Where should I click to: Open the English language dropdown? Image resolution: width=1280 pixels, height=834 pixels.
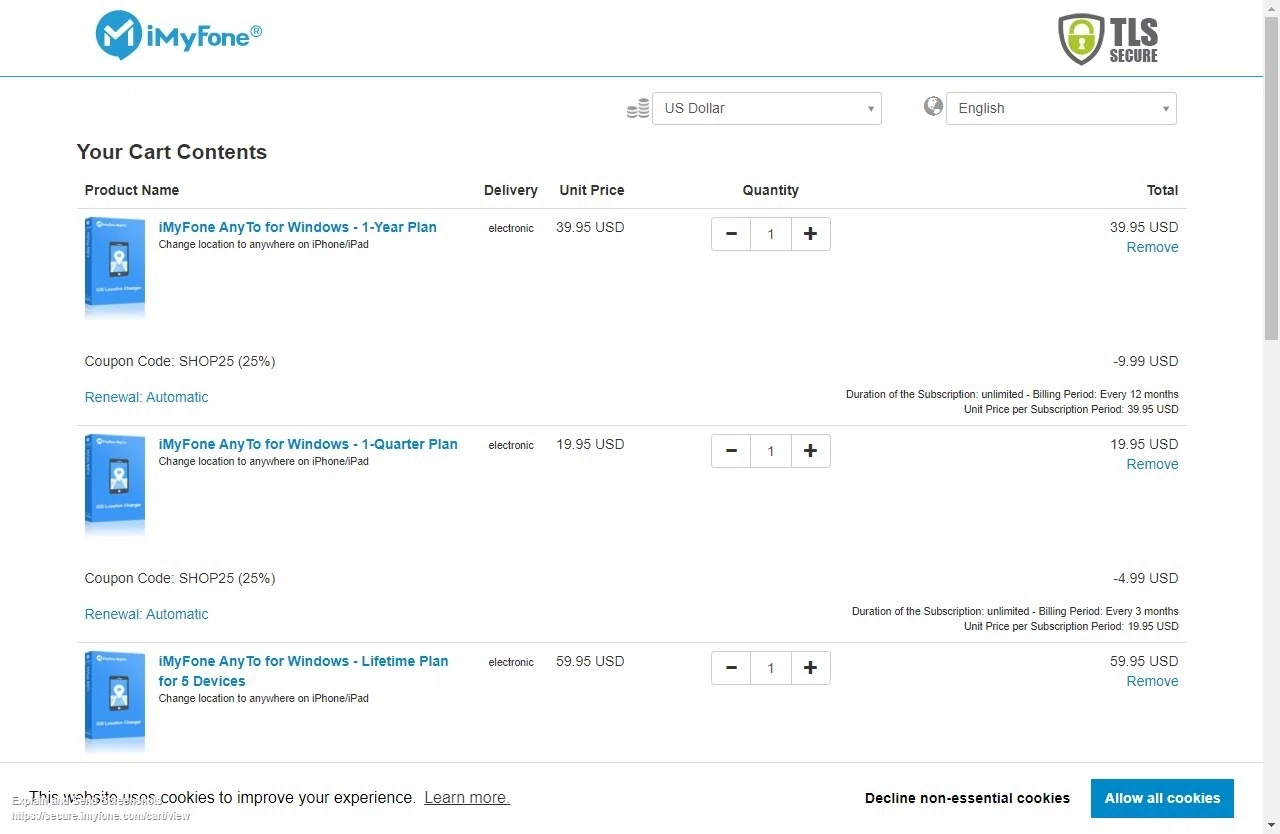click(1061, 108)
